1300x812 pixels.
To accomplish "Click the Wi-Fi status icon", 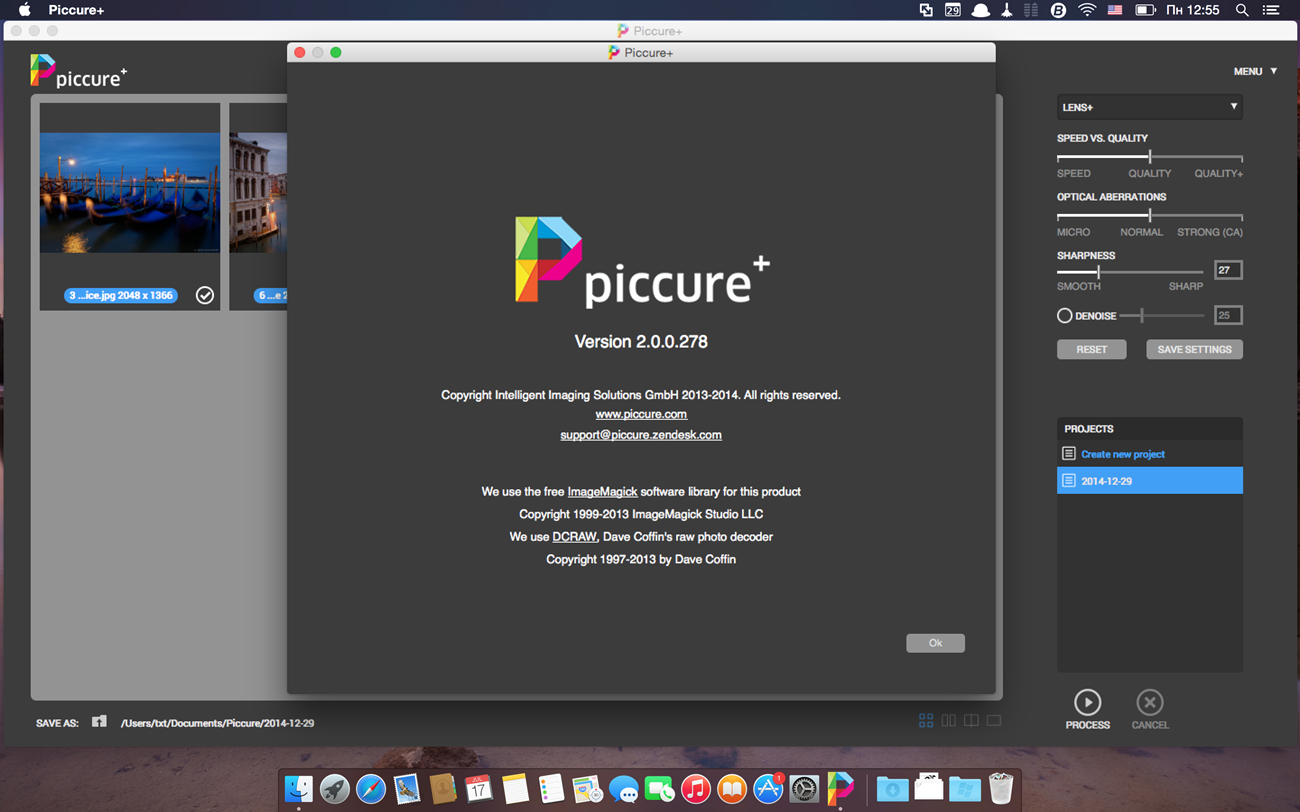I will coord(1086,10).
